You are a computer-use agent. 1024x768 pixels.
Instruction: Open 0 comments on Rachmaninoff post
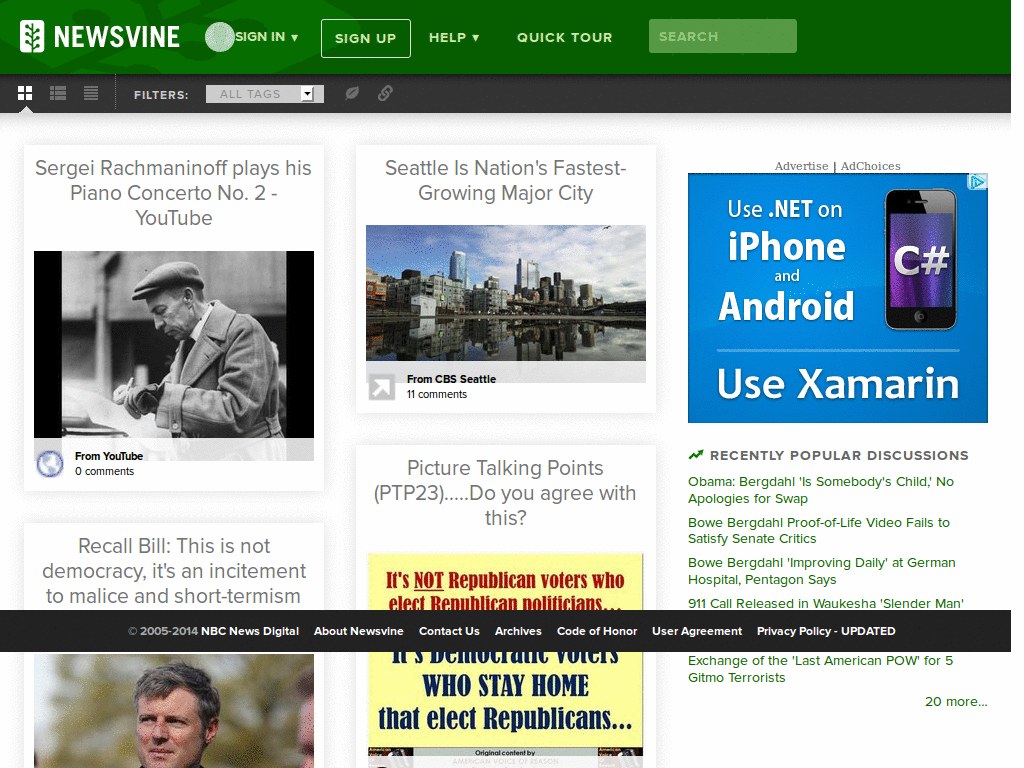click(104, 472)
